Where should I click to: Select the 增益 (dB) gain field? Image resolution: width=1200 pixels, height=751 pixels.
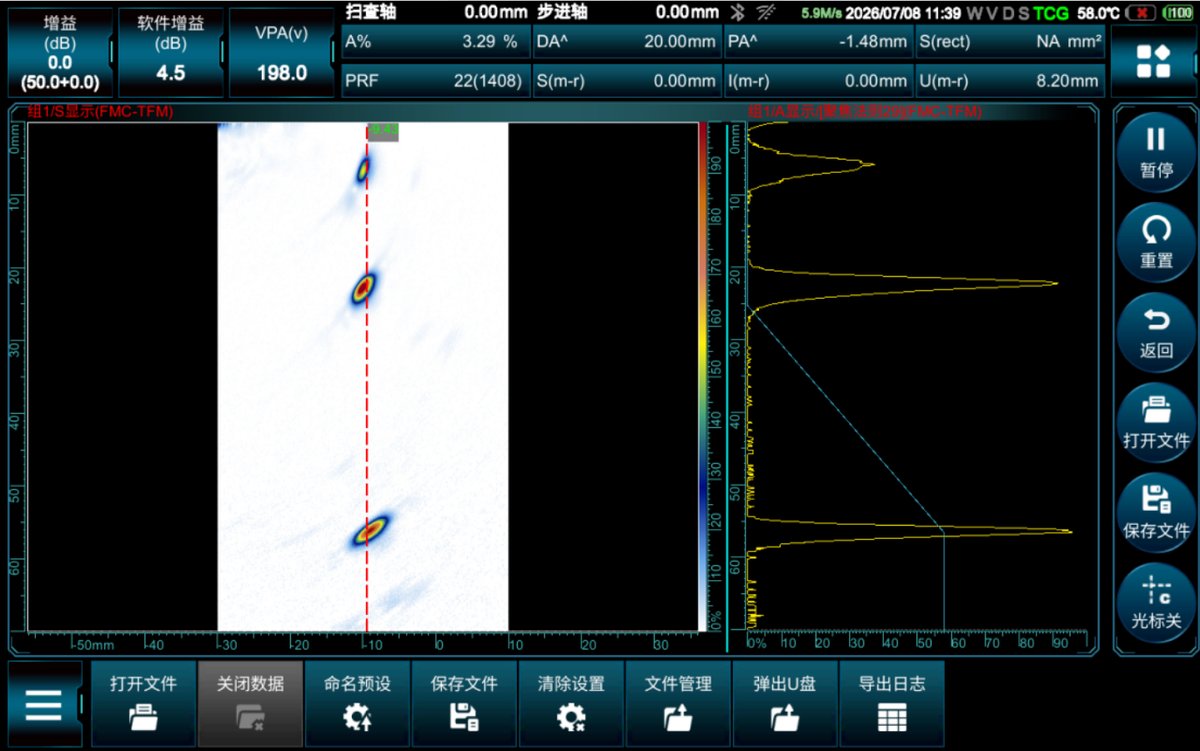point(59,53)
